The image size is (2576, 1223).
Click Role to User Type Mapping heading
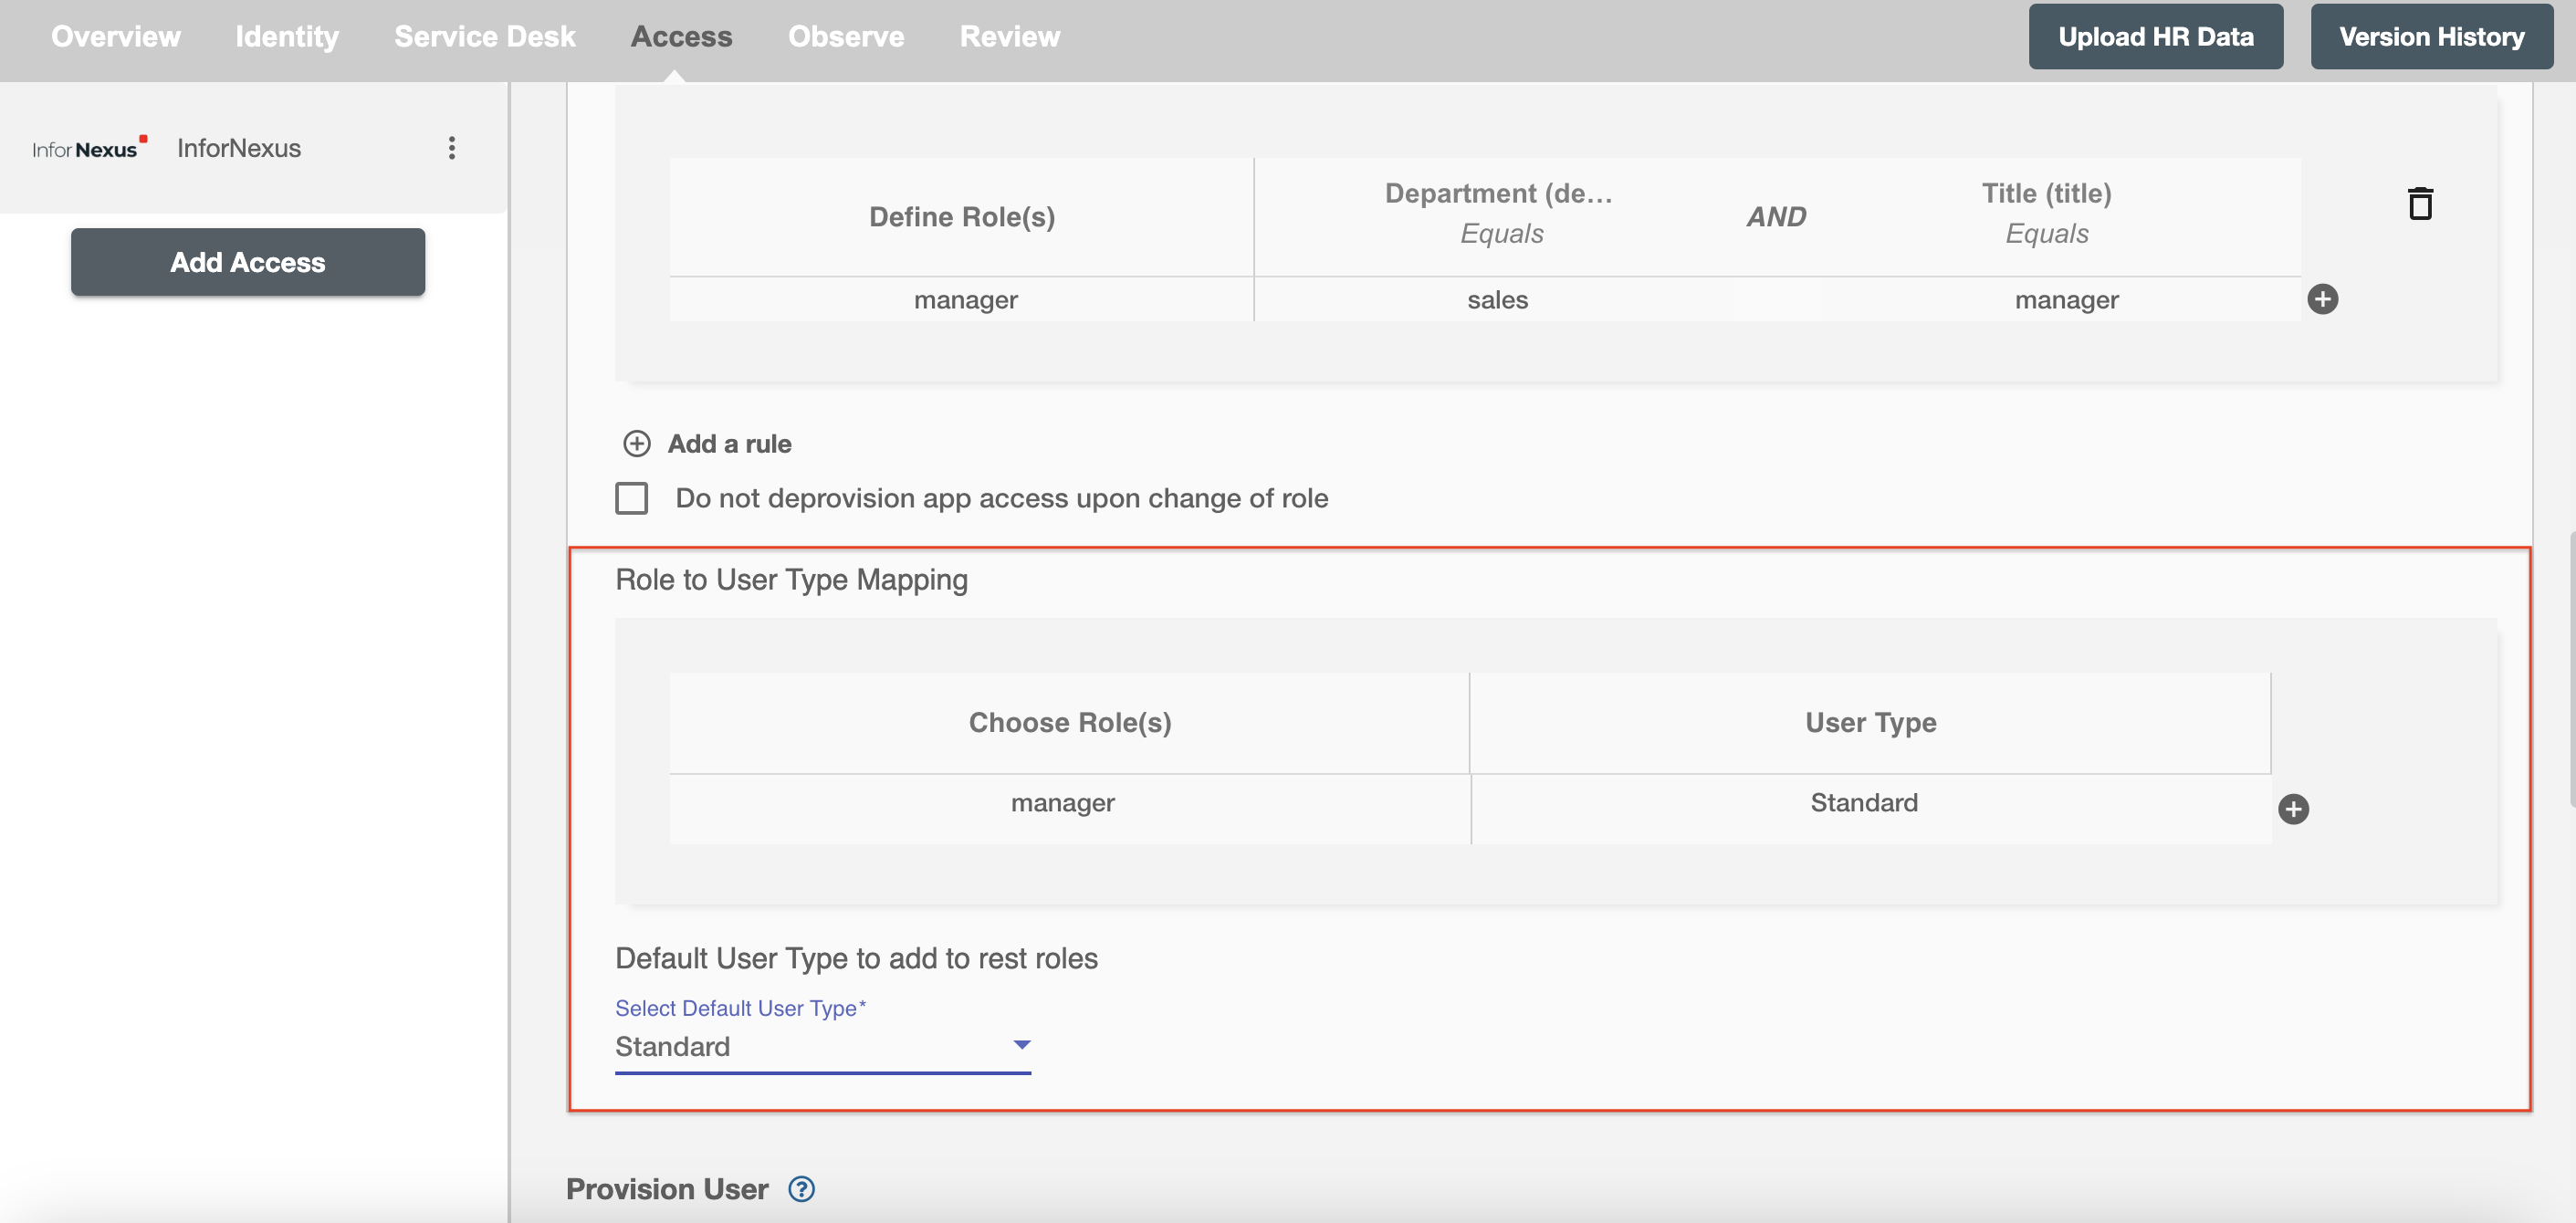791,580
